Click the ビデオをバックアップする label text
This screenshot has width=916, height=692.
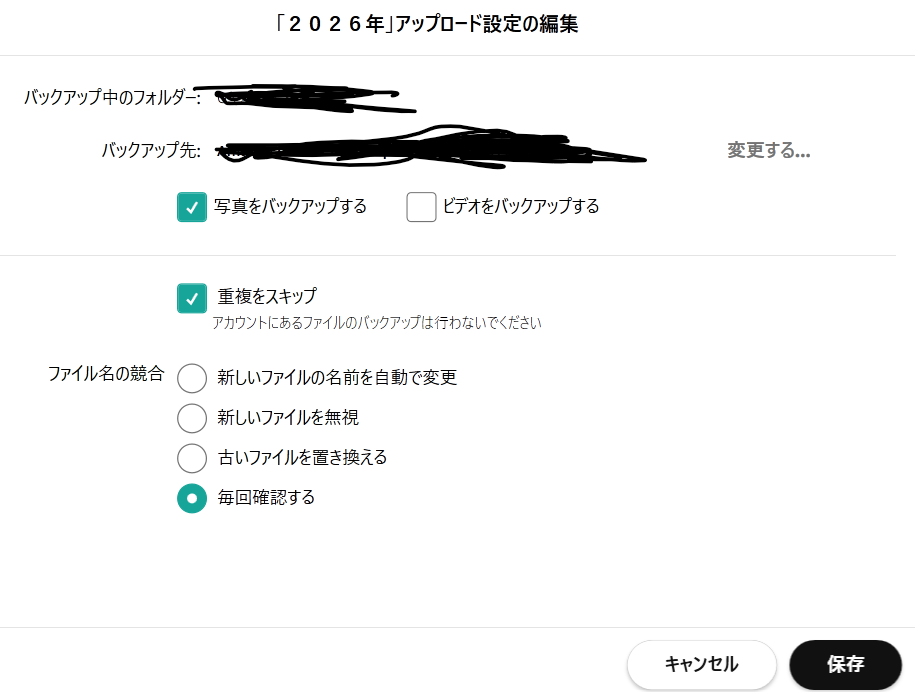pos(521,206)
